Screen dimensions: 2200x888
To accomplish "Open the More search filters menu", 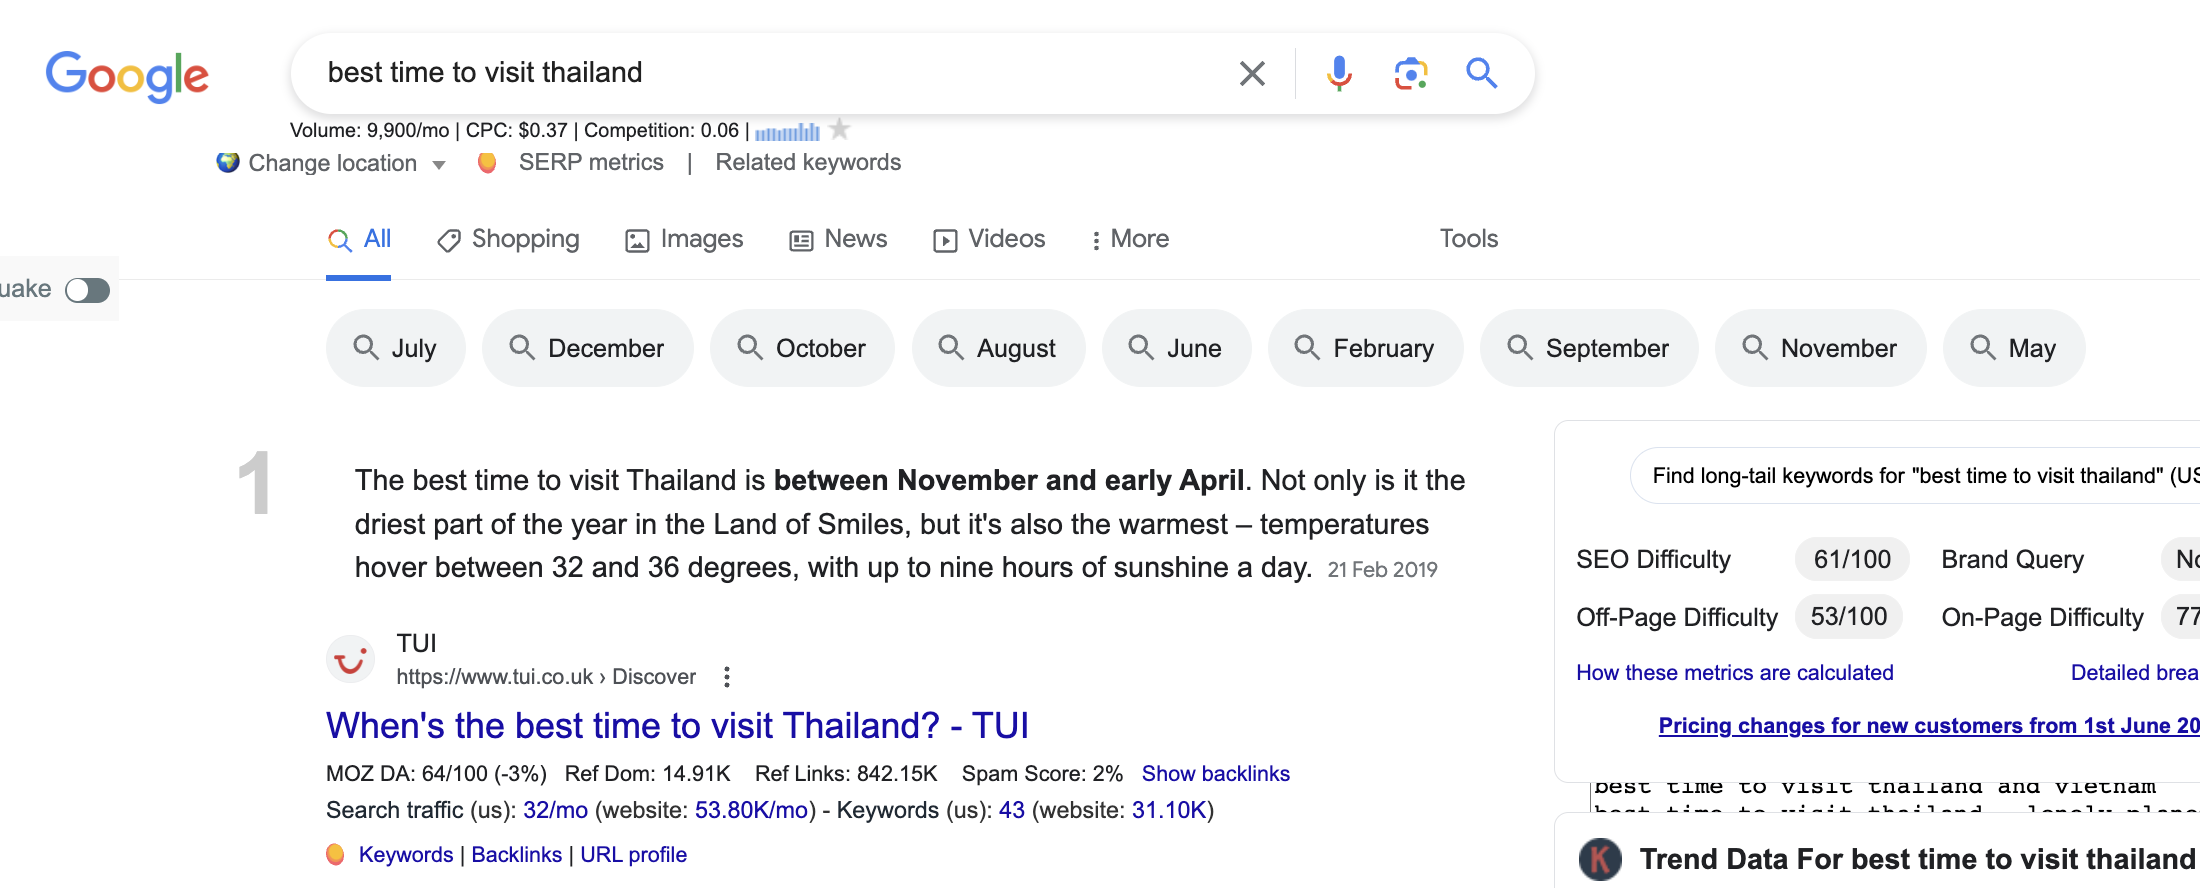I will tap(1130, 239).
